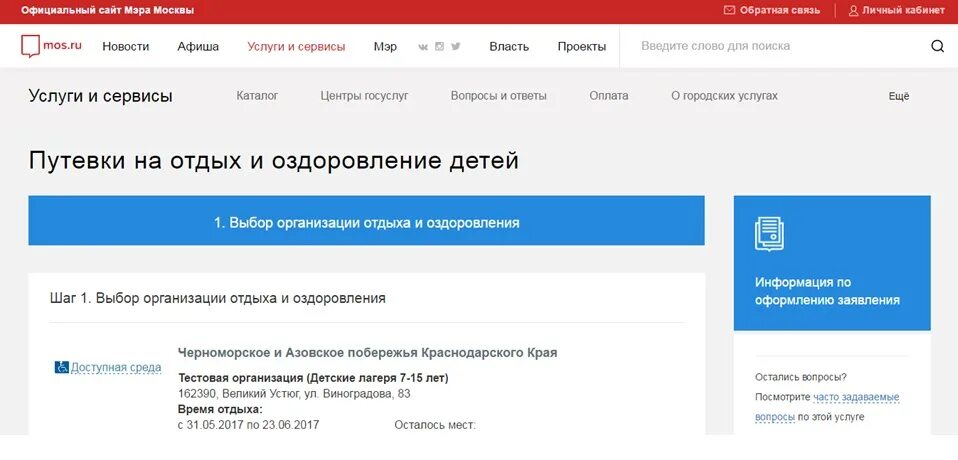Click the envelope icon for feedback
This screenshot has height=460, width=958.
pyautogui.click(x=729, y=10)
